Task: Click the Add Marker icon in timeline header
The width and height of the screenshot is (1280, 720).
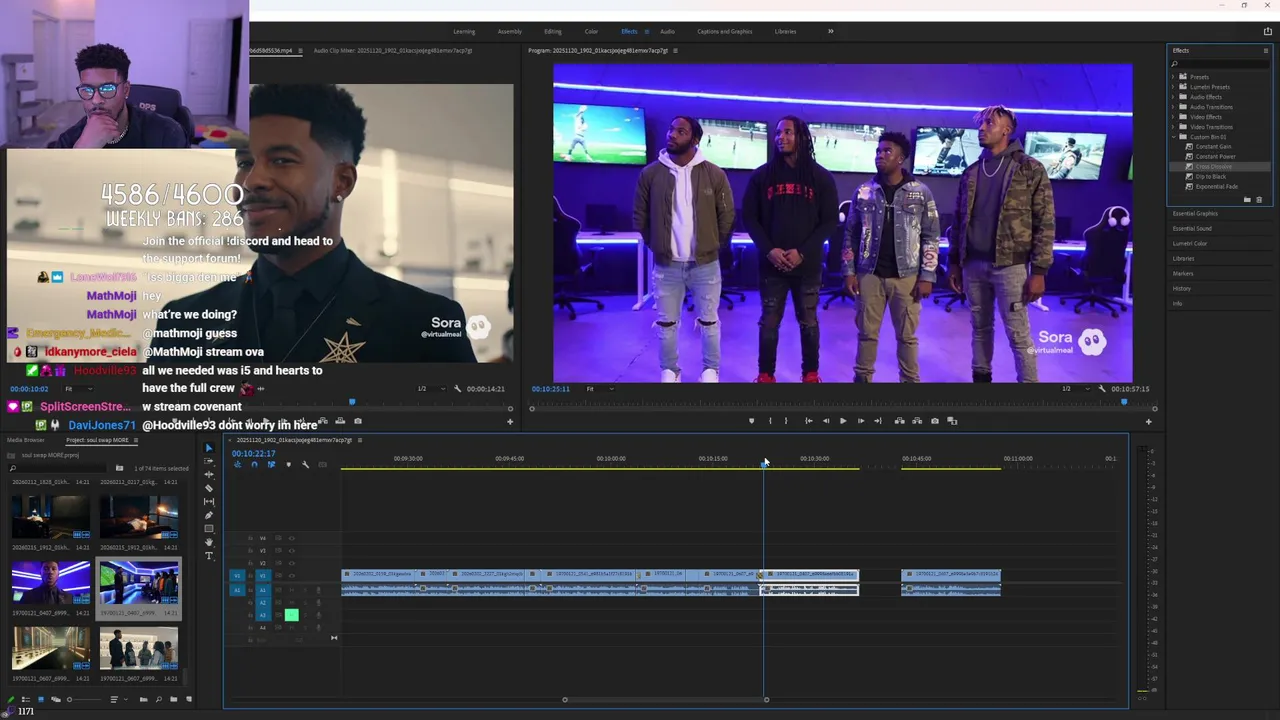Action: 289,464
